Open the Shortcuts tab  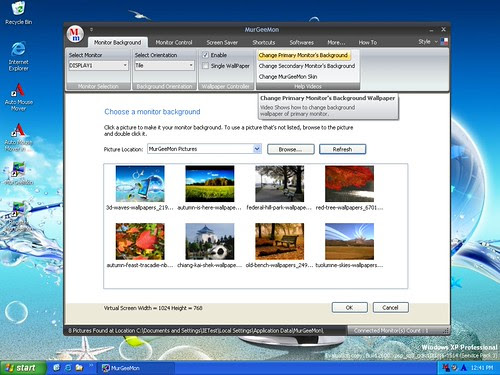click(264, 43)
